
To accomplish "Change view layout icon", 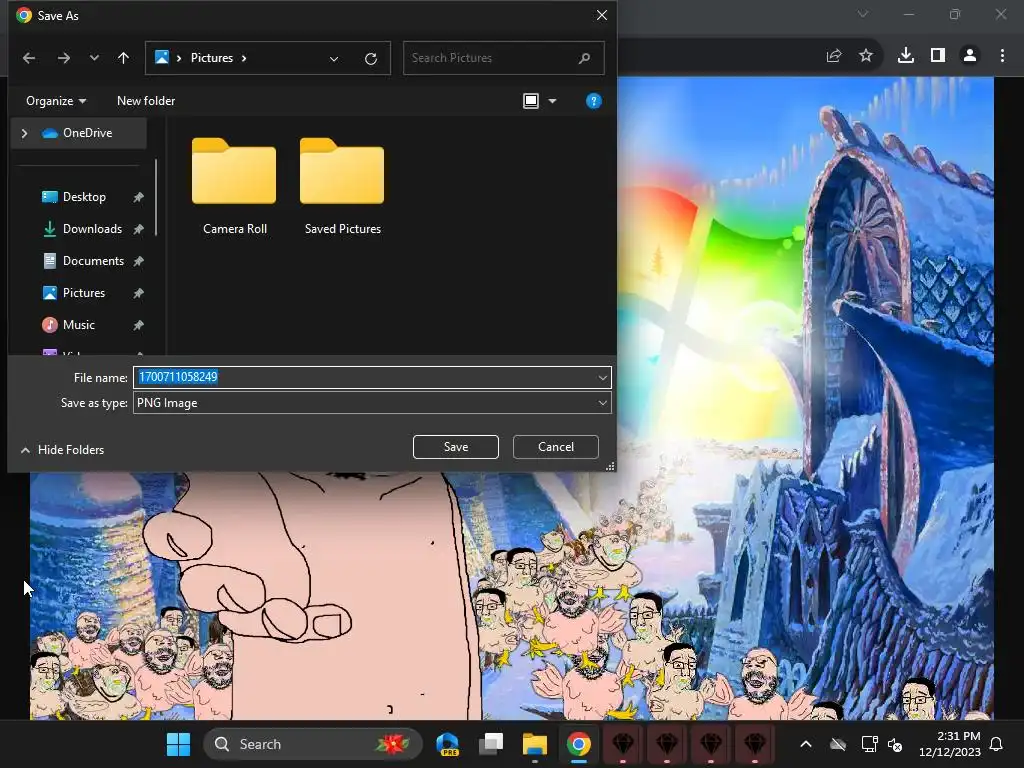I will (531, 101).
